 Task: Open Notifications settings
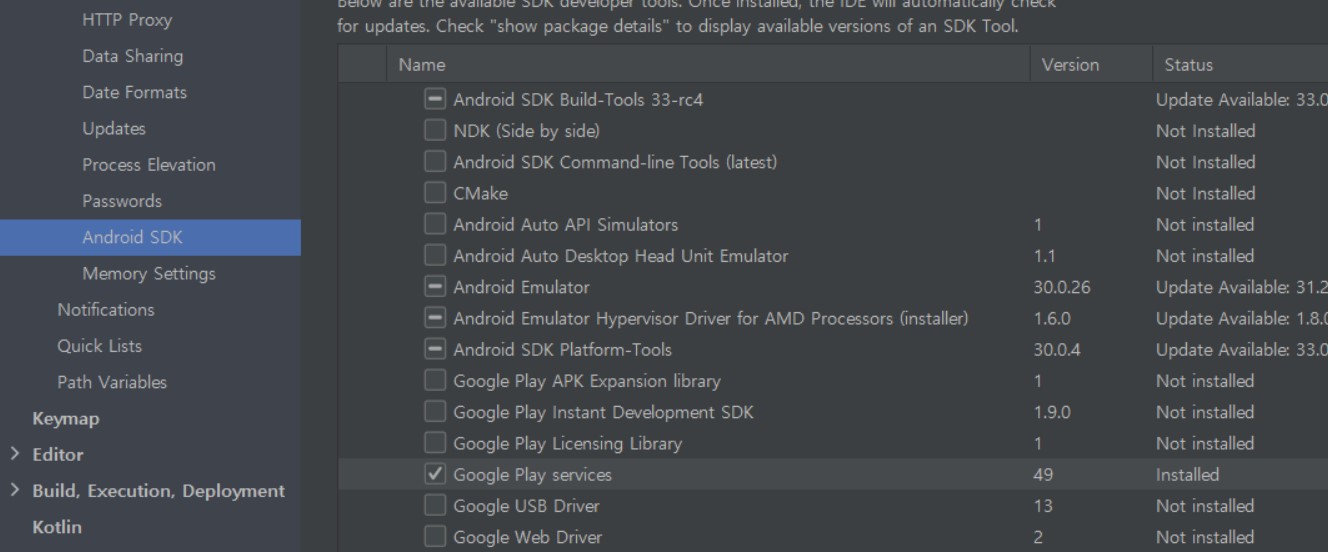tap(106, 310)
